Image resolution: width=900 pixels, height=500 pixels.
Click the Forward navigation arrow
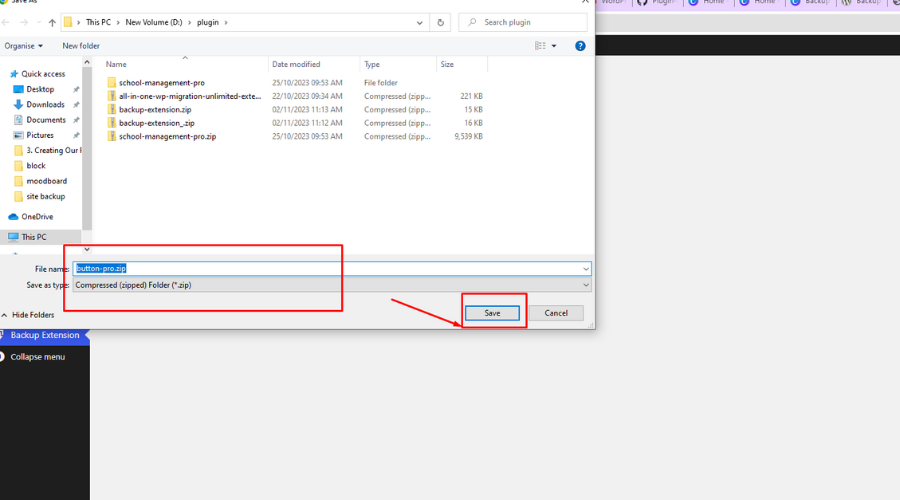click(x=24, y=22)
